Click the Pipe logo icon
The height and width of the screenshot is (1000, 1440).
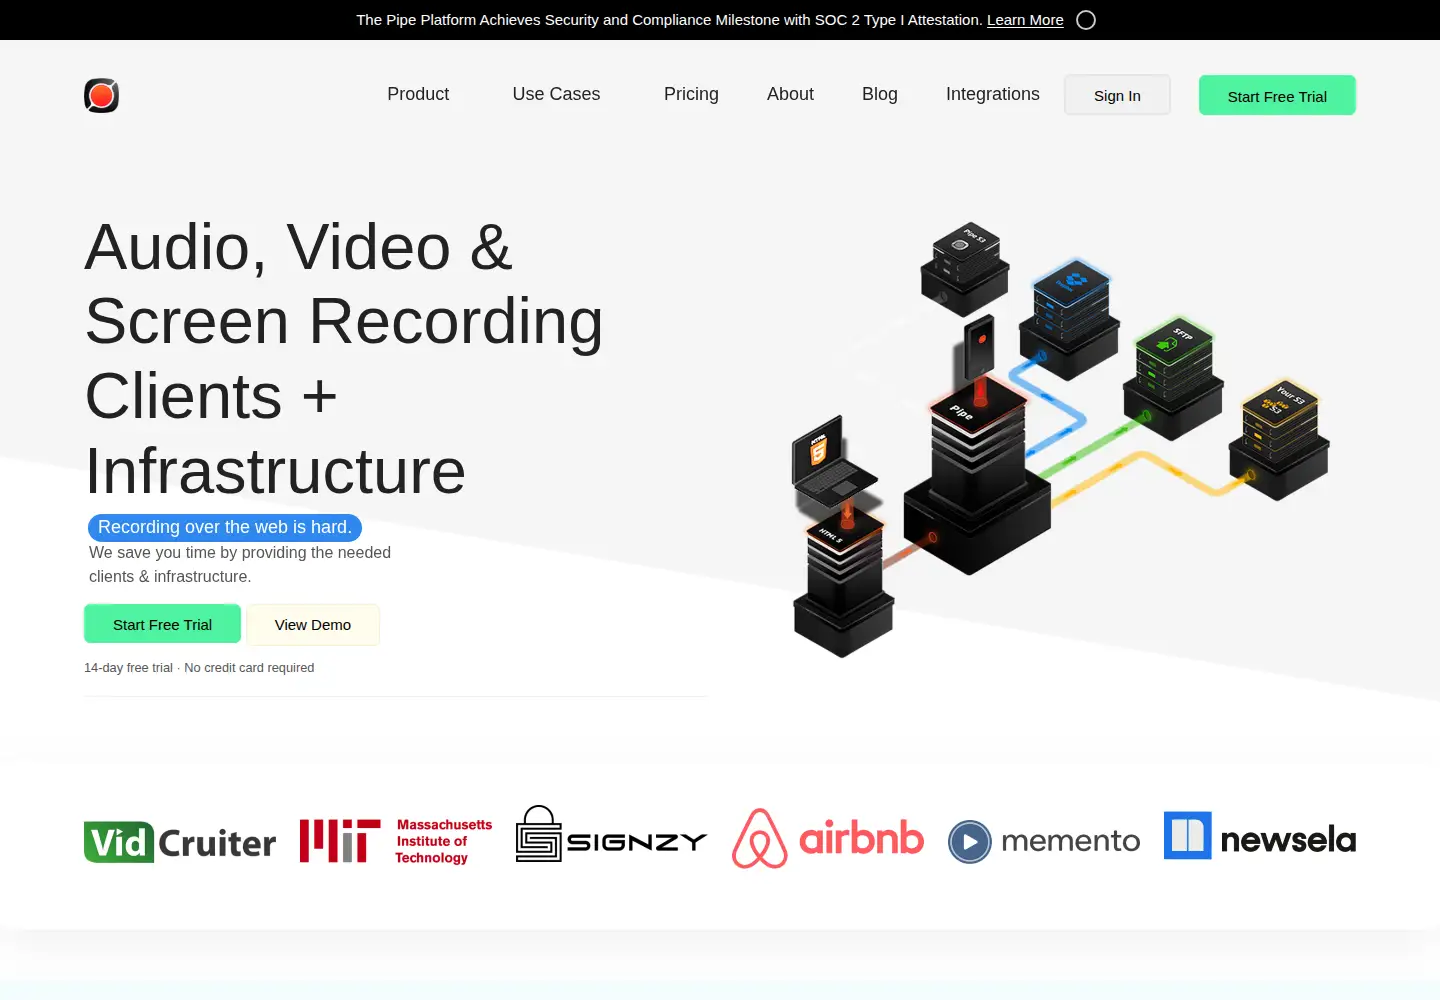(101, 95)
